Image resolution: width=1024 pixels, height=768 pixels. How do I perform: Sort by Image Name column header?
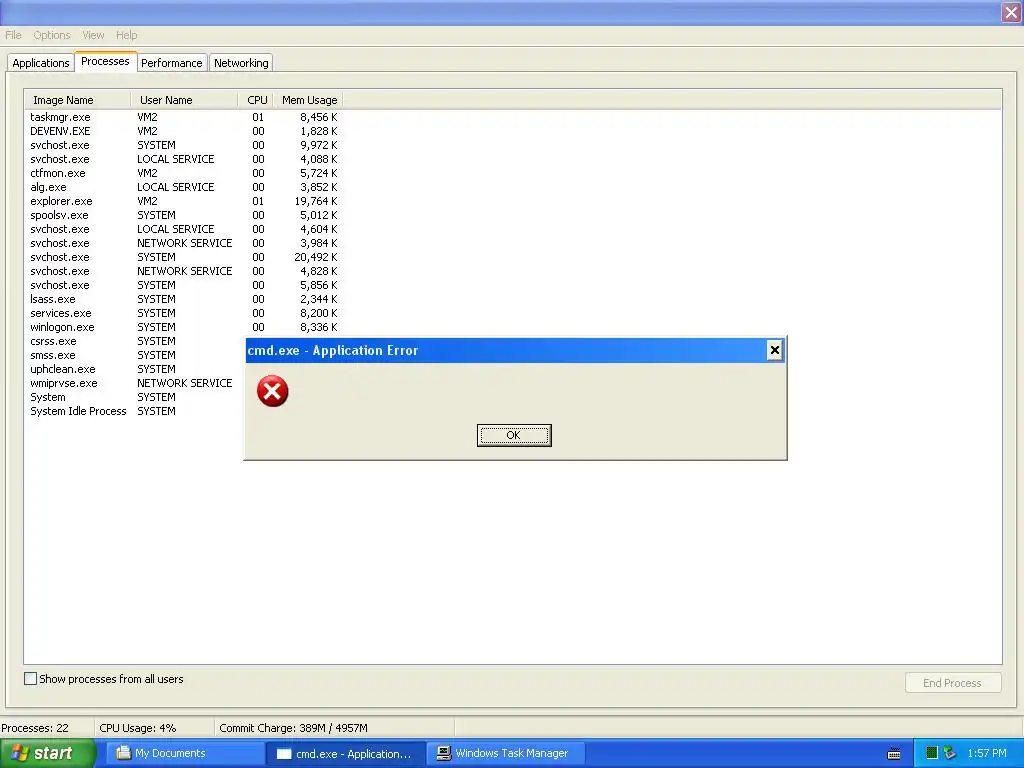[x=78, y=100]
